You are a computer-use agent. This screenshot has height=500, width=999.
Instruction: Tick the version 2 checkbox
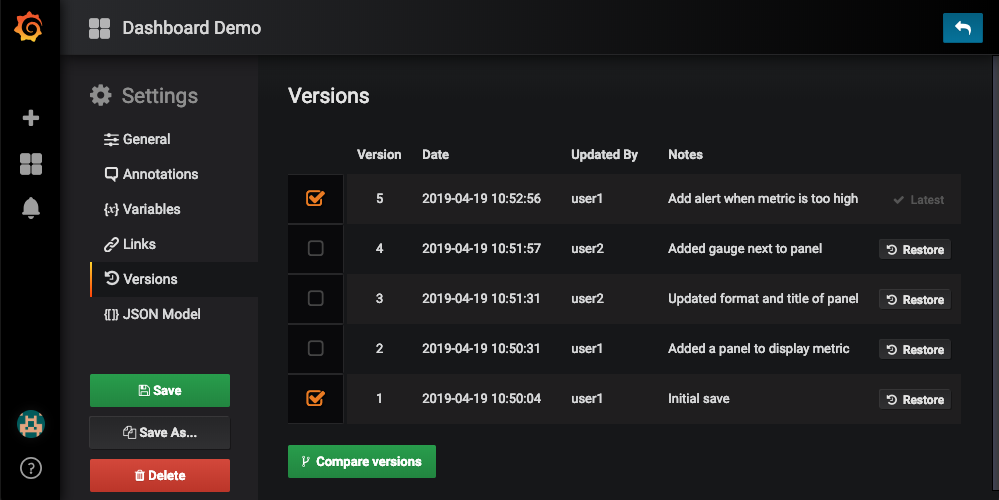[x=315, y=349]
